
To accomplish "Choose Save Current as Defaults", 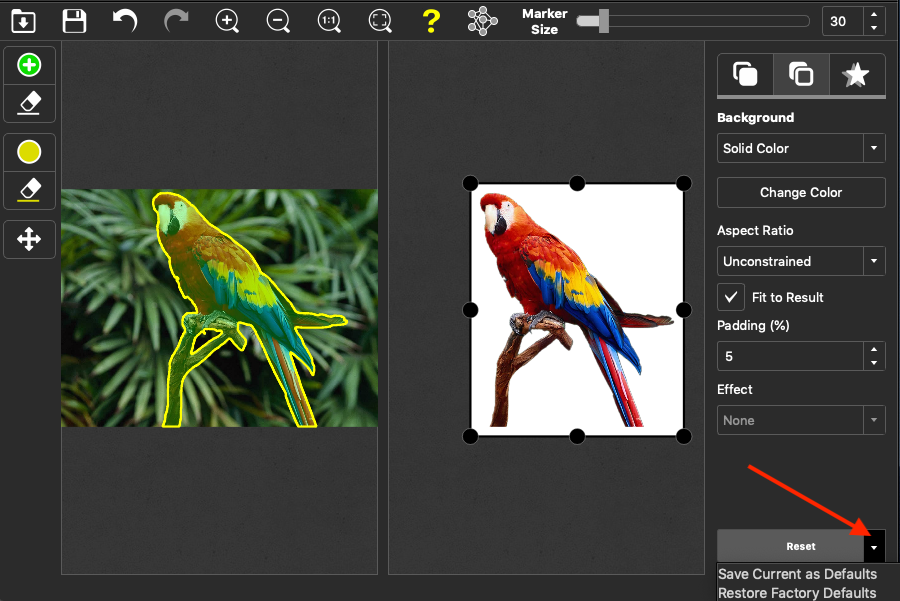I will click(x=797, y=574).
